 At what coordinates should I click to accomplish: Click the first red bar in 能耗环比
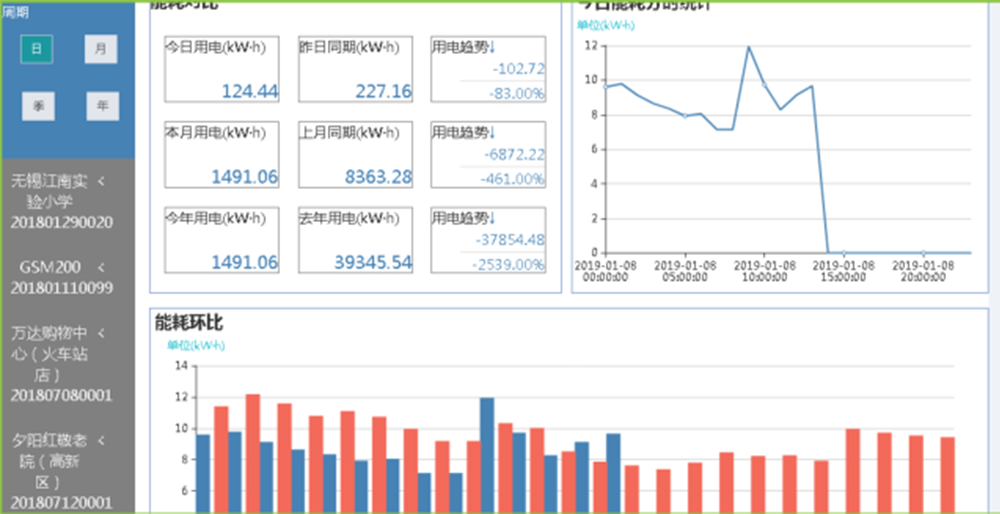pos(221,459)
